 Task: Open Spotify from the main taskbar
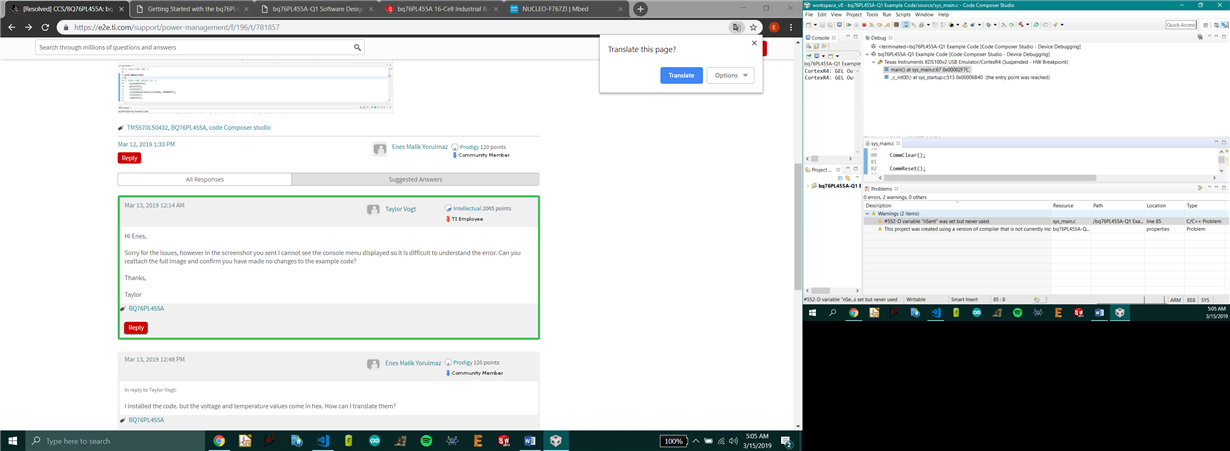click(426, 440)
